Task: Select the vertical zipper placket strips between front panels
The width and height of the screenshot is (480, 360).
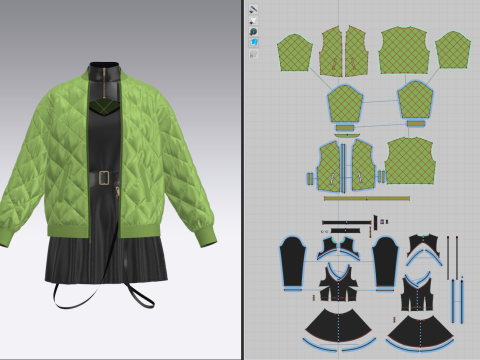Action: [x=343, y=168]
